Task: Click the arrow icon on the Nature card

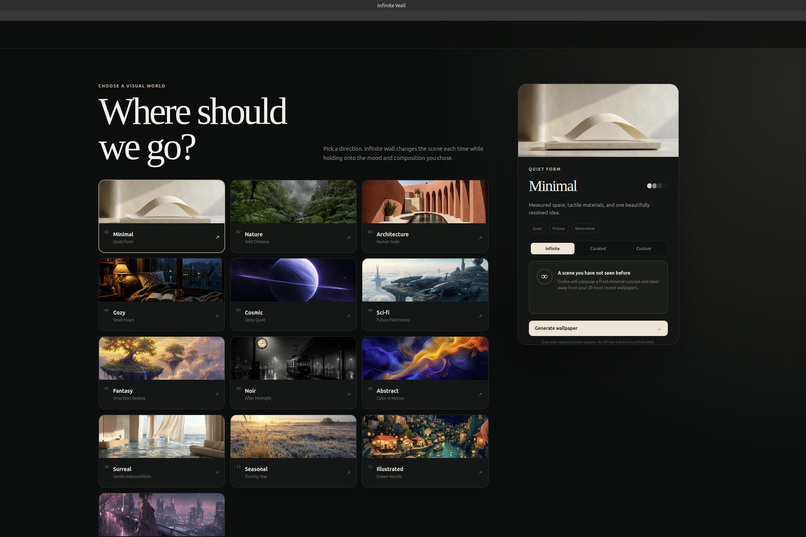Action: point(349,237)
